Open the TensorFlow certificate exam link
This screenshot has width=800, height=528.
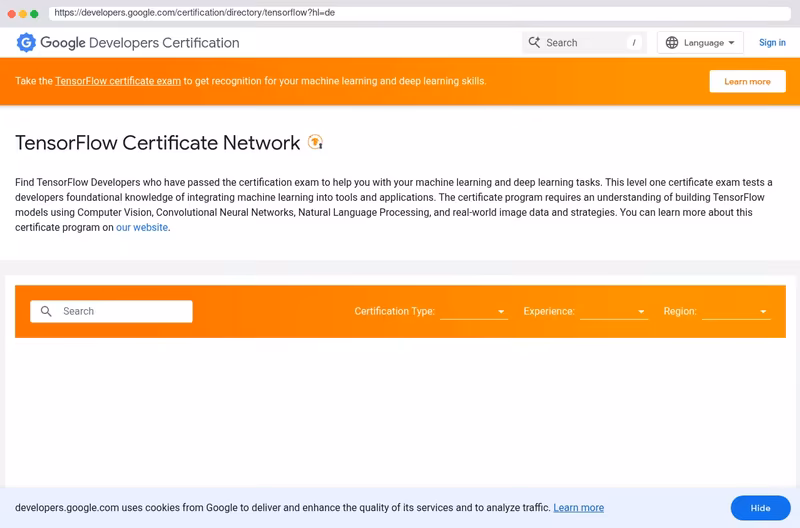click(118, 81)
